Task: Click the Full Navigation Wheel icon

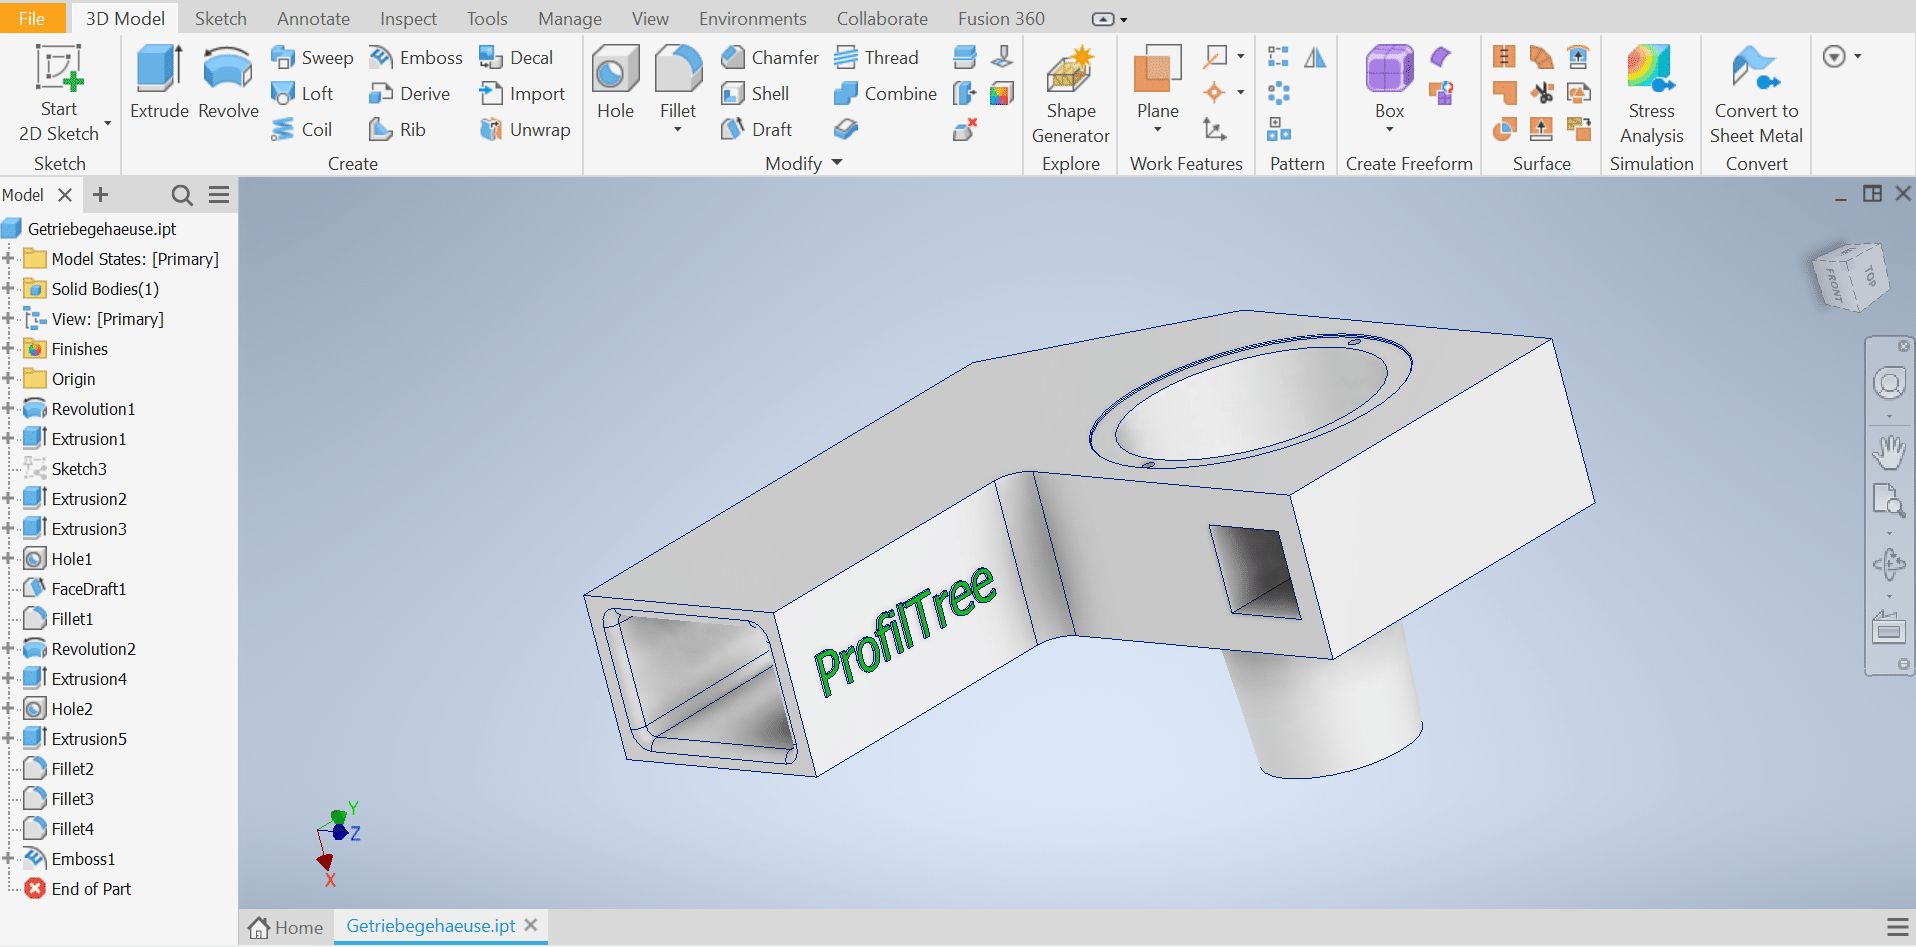Action: (x=1889, y=383)
